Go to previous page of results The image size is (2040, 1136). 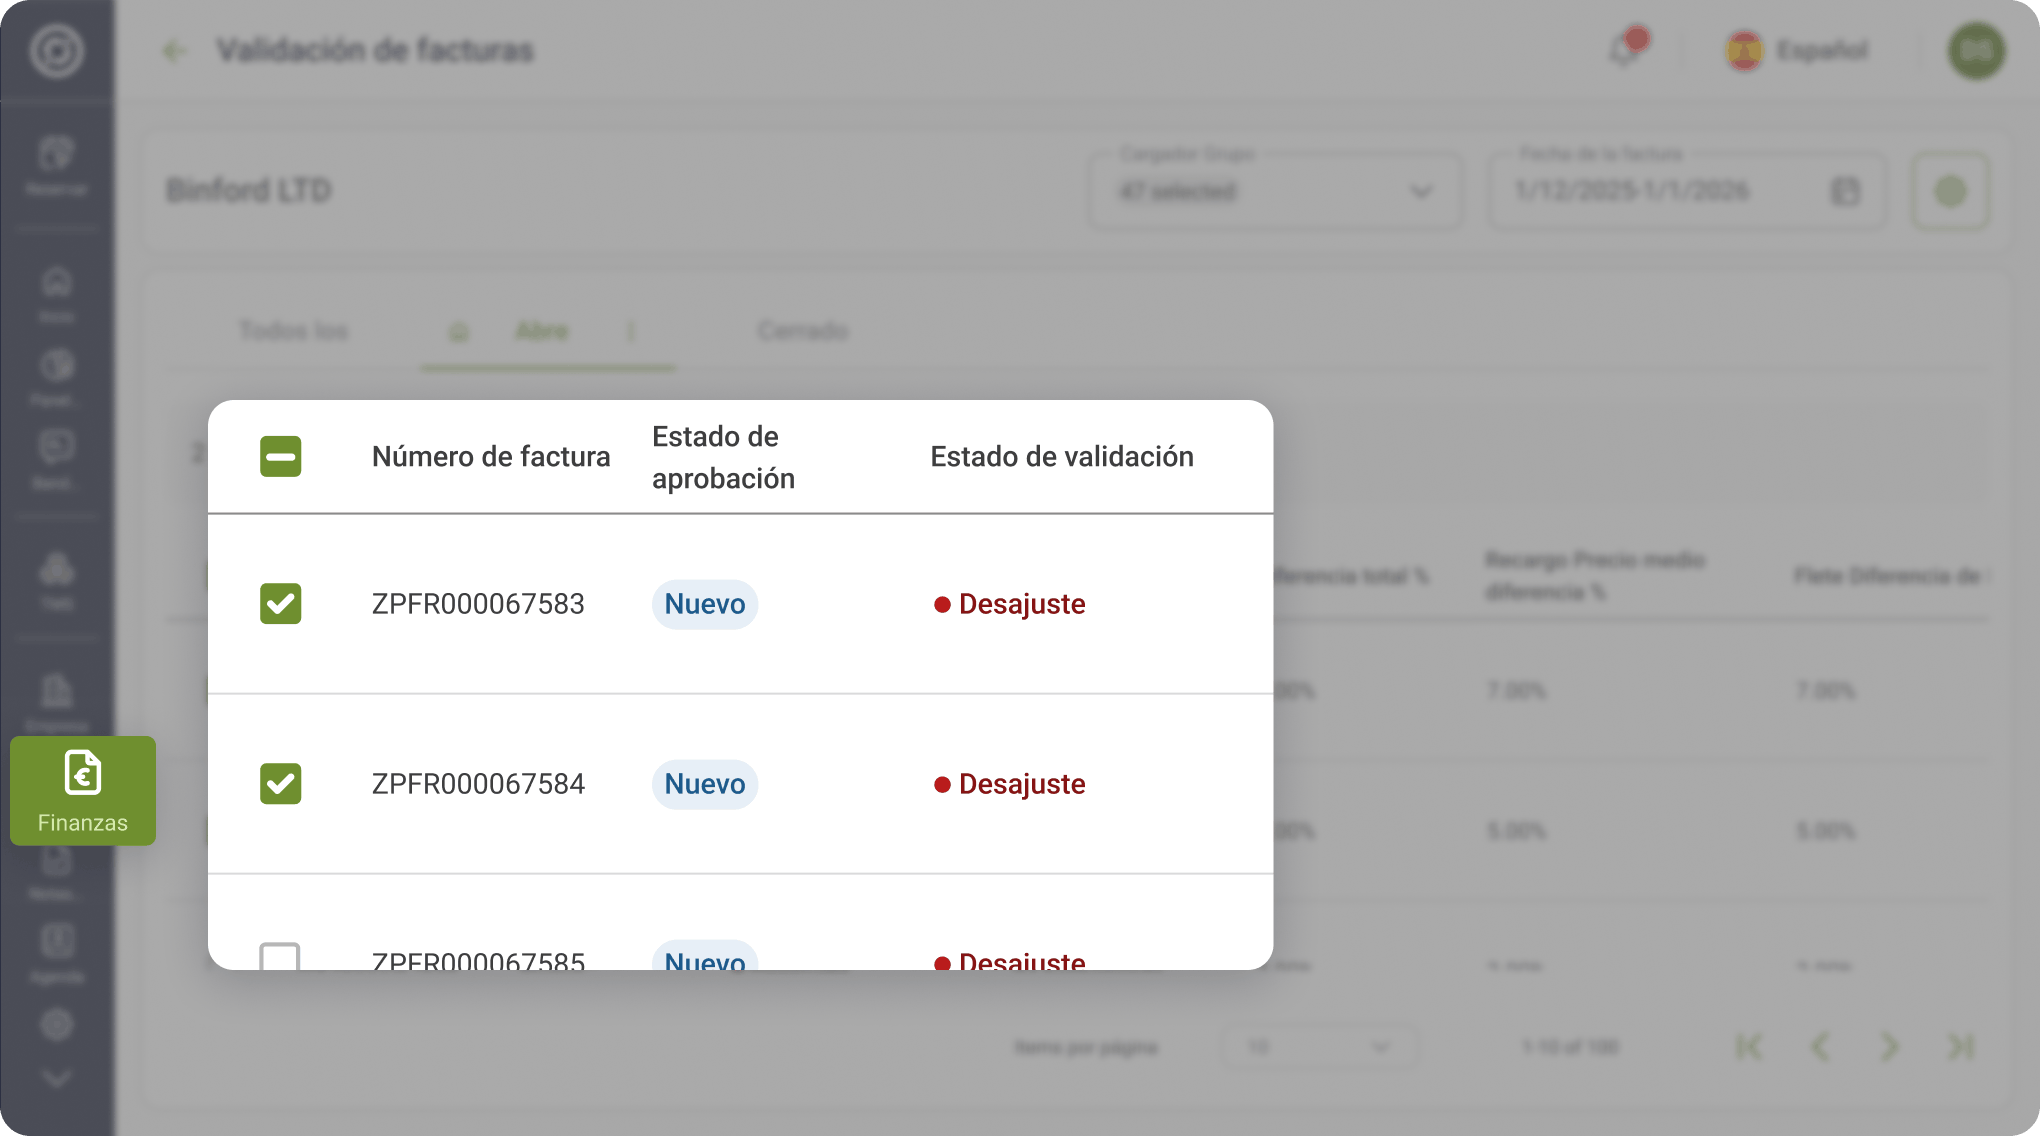pyautogui.click(x=1820, y=1047)
